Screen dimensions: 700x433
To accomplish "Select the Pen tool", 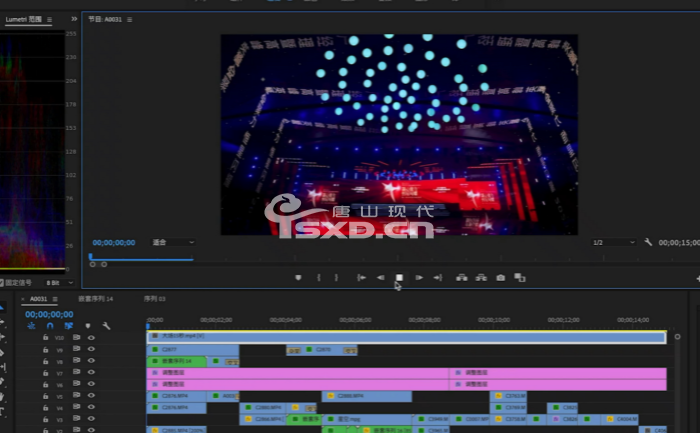I will point(2,382).
